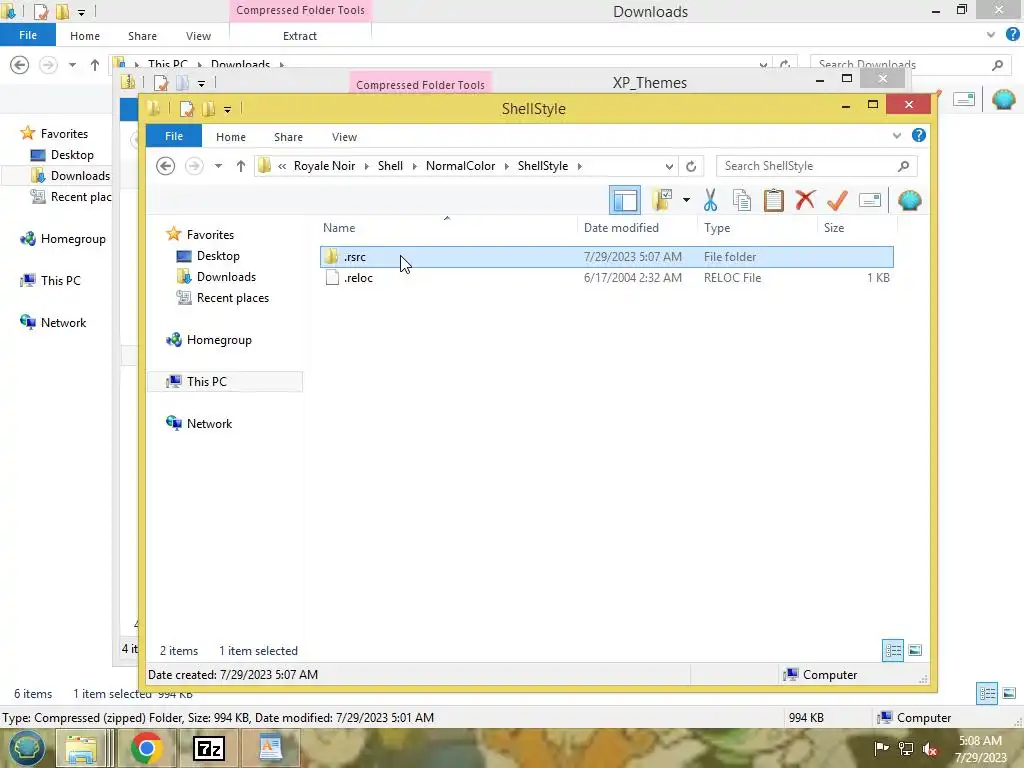Open File tab in Downloads window

point(27,35)
